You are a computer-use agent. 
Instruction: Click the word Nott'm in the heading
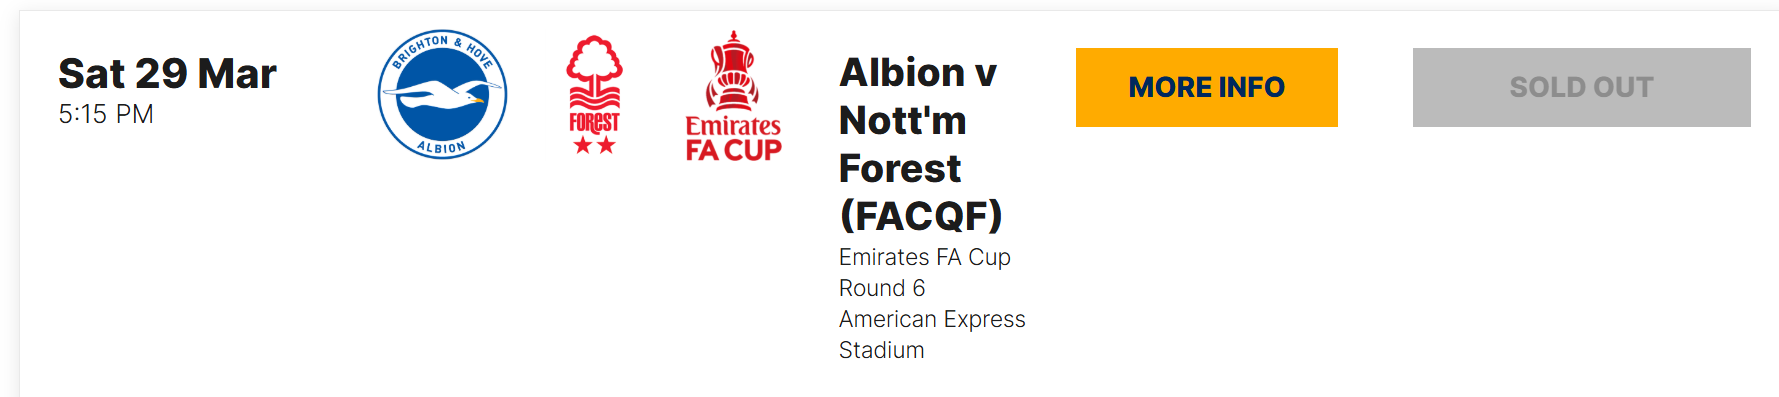pyautogui.click(x=903, y=120)
